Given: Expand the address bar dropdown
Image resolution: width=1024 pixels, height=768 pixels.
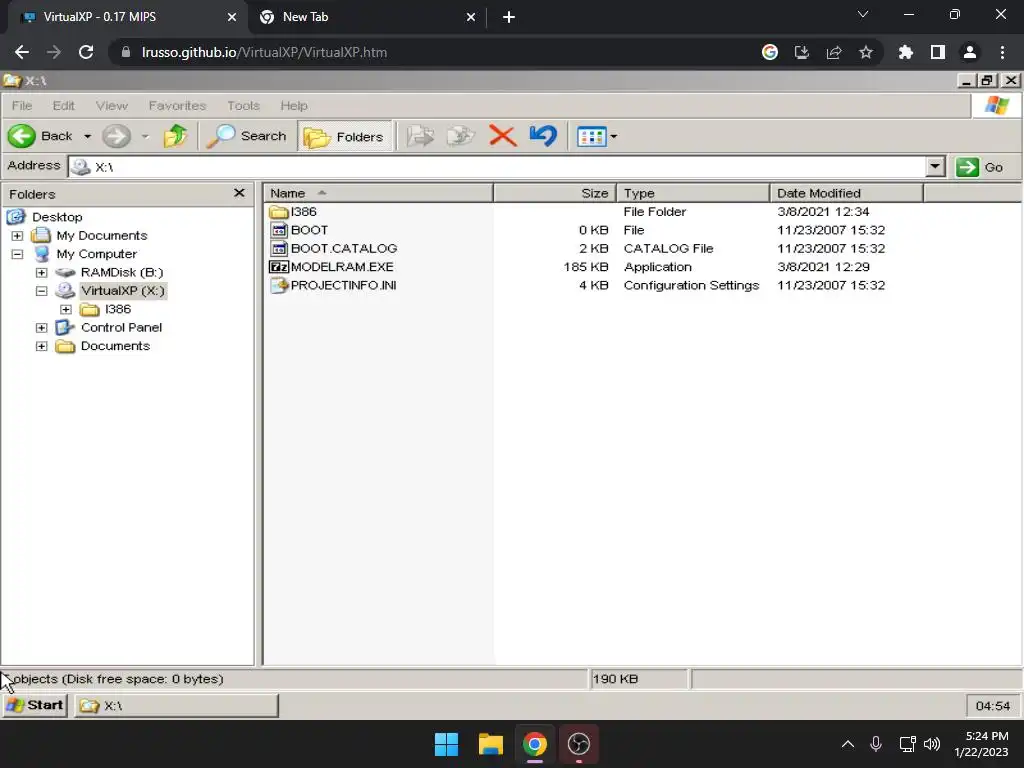Looking at the screenshot, I should pyautogui.click(x=935, y=167).
